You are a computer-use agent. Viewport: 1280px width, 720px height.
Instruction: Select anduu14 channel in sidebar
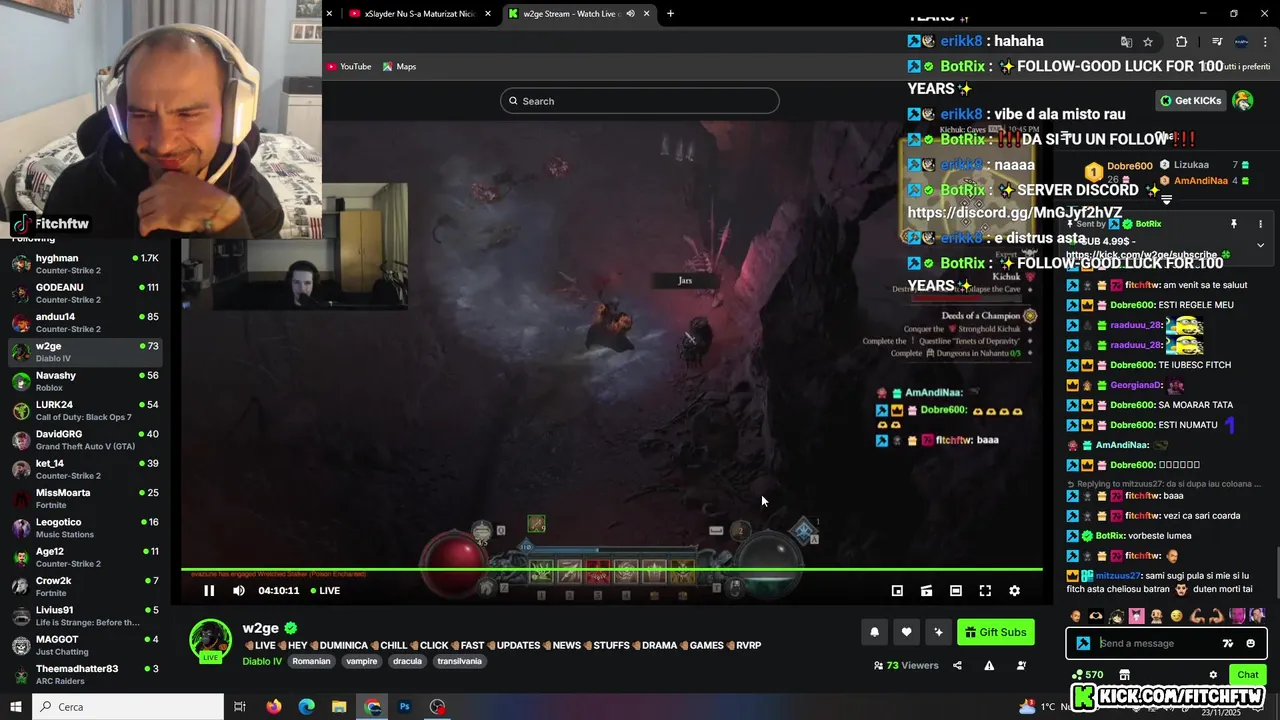(x=86, y=322)
